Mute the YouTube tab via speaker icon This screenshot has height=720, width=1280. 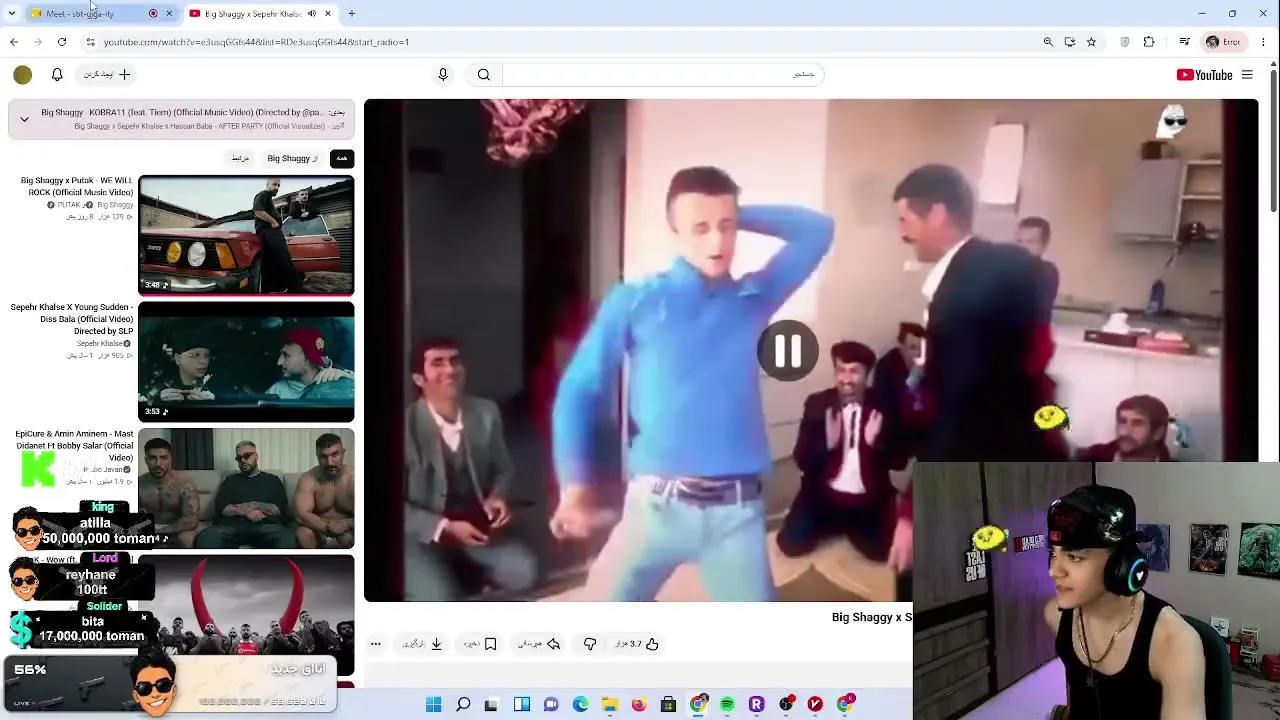tap(312, 14)
